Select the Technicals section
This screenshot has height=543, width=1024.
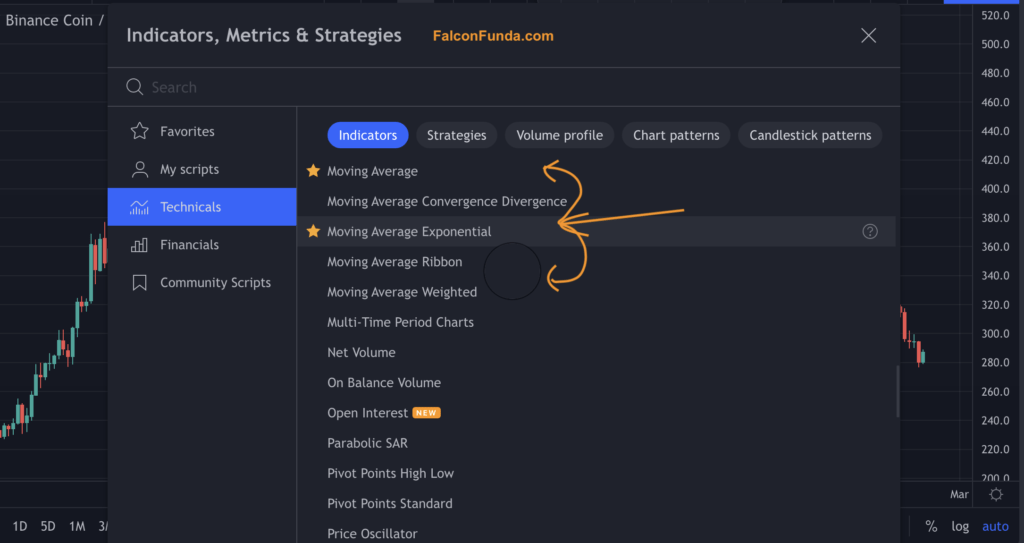pyautogui.click(x=202, y=207)
